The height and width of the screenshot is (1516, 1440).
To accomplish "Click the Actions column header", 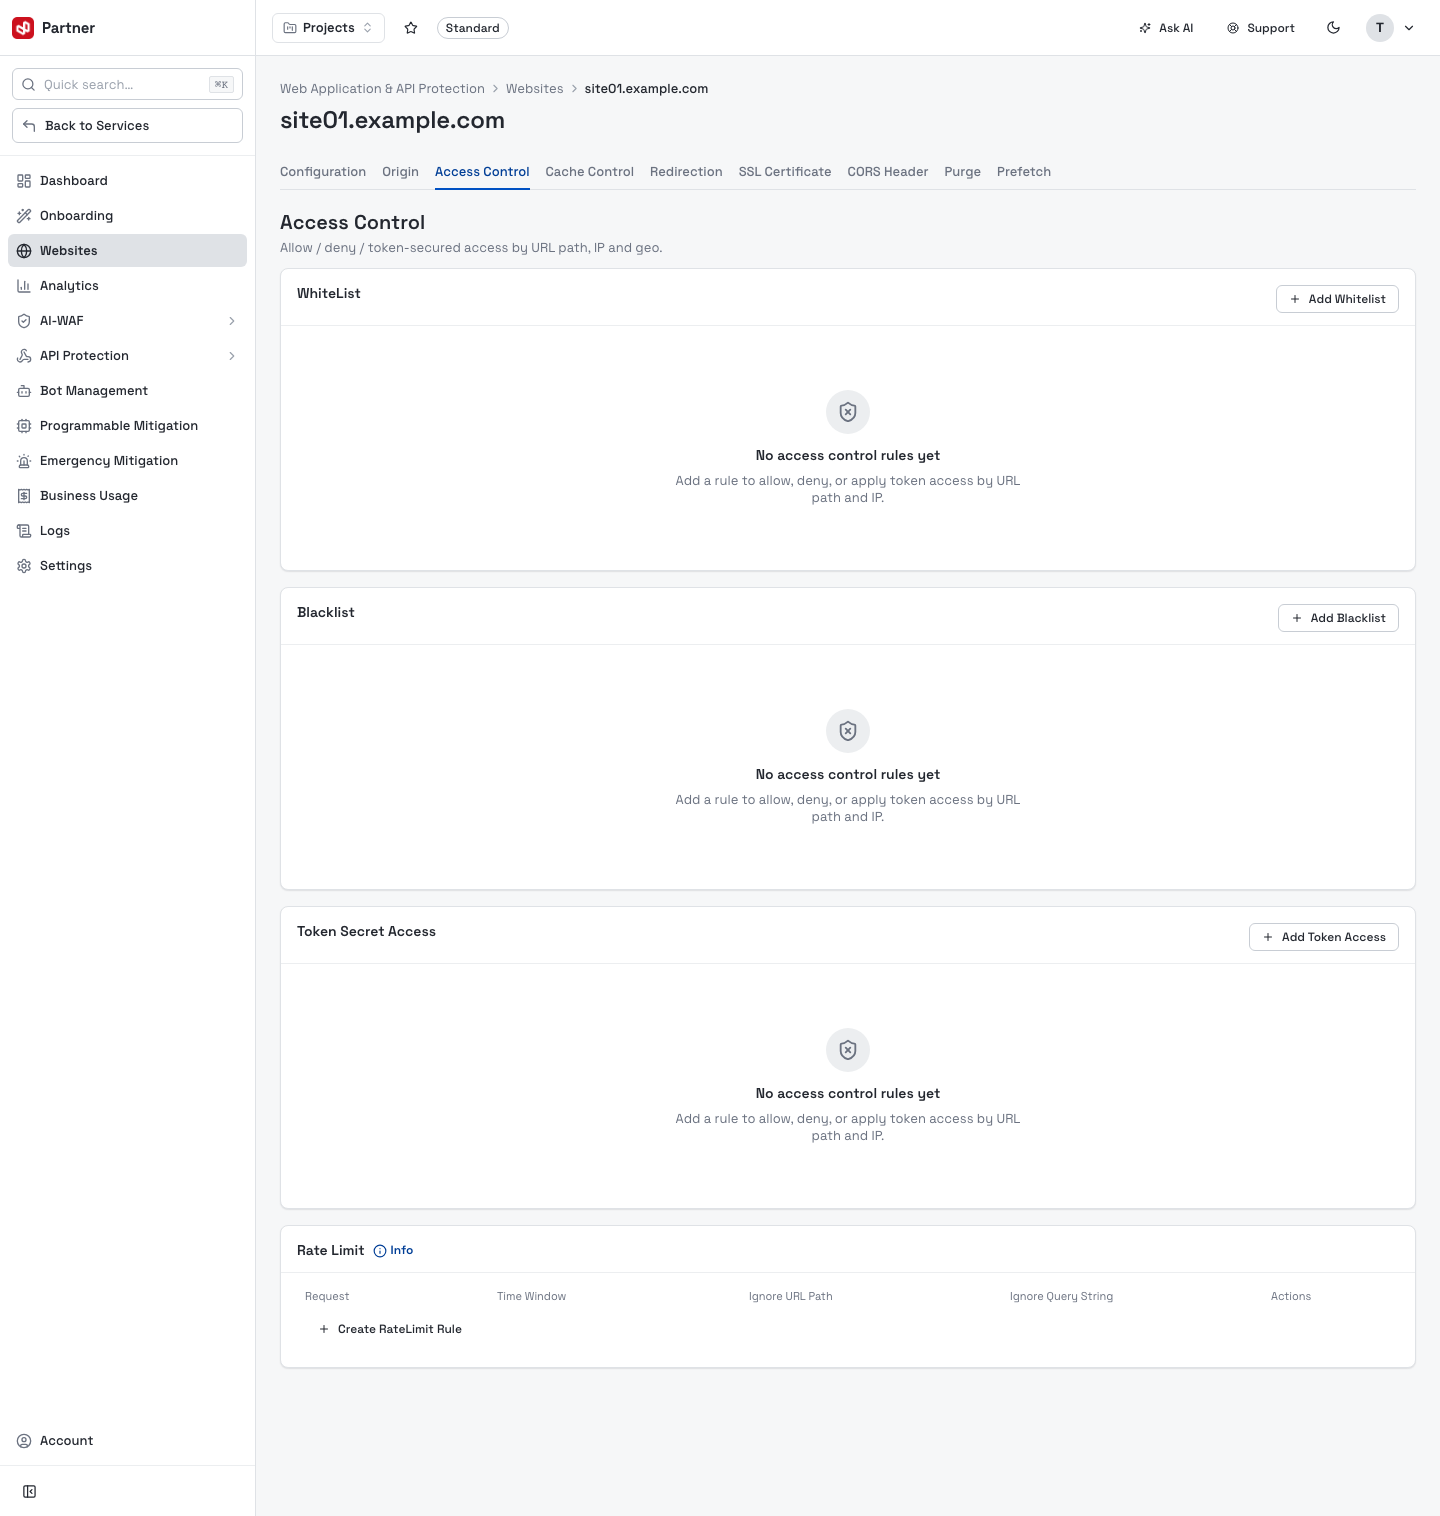I will coord(1291,1296).
